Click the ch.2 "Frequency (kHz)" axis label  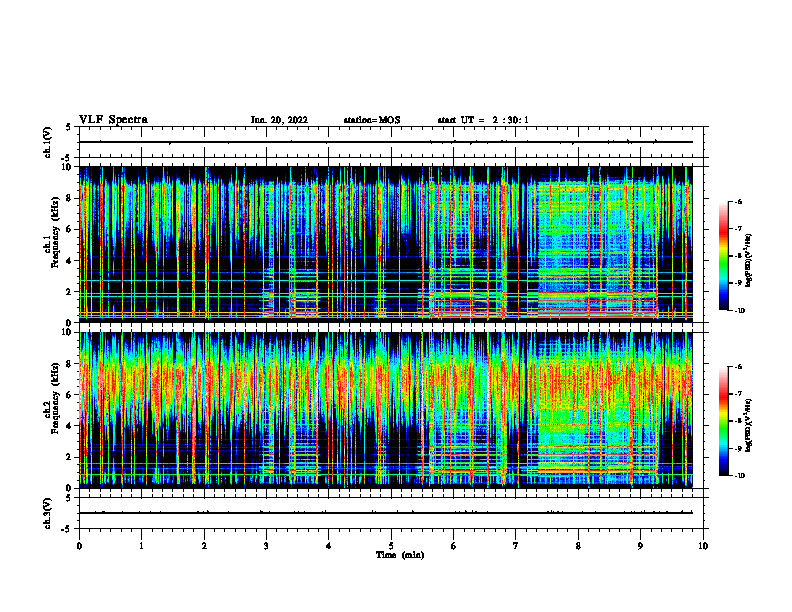coord(55,398)
